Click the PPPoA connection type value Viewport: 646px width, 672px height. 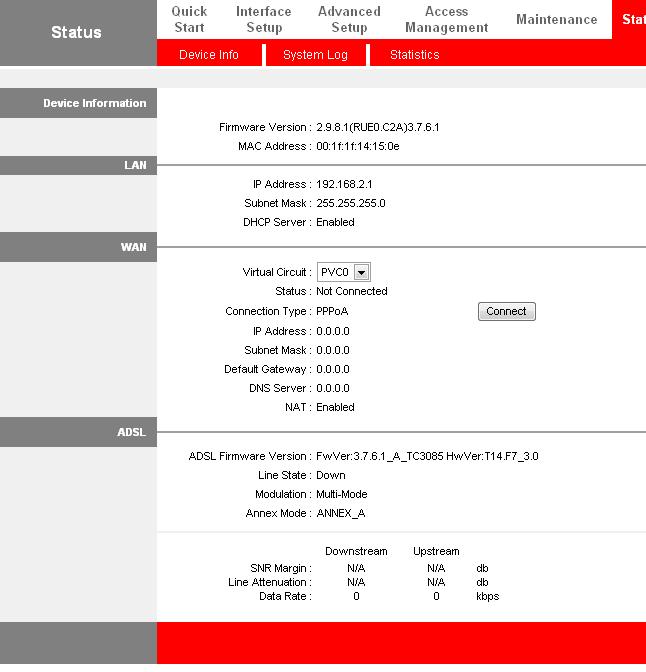tap(332, 311)
